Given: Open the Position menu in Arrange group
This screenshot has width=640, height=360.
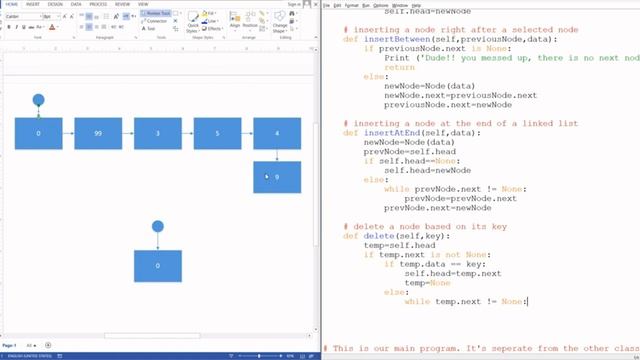Looking at the screenshot, I should (x=250, y=21).
